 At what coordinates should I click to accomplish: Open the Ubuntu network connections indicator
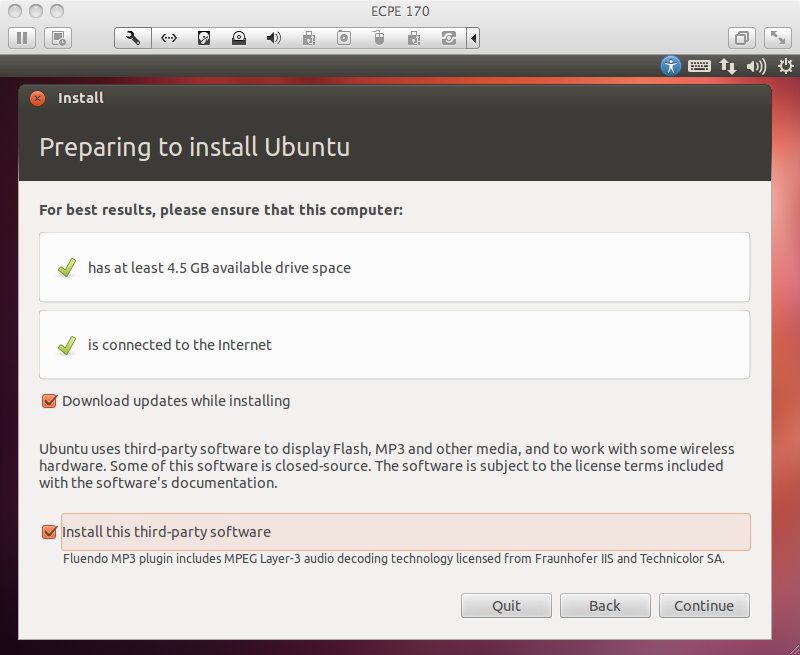point(728,66)
